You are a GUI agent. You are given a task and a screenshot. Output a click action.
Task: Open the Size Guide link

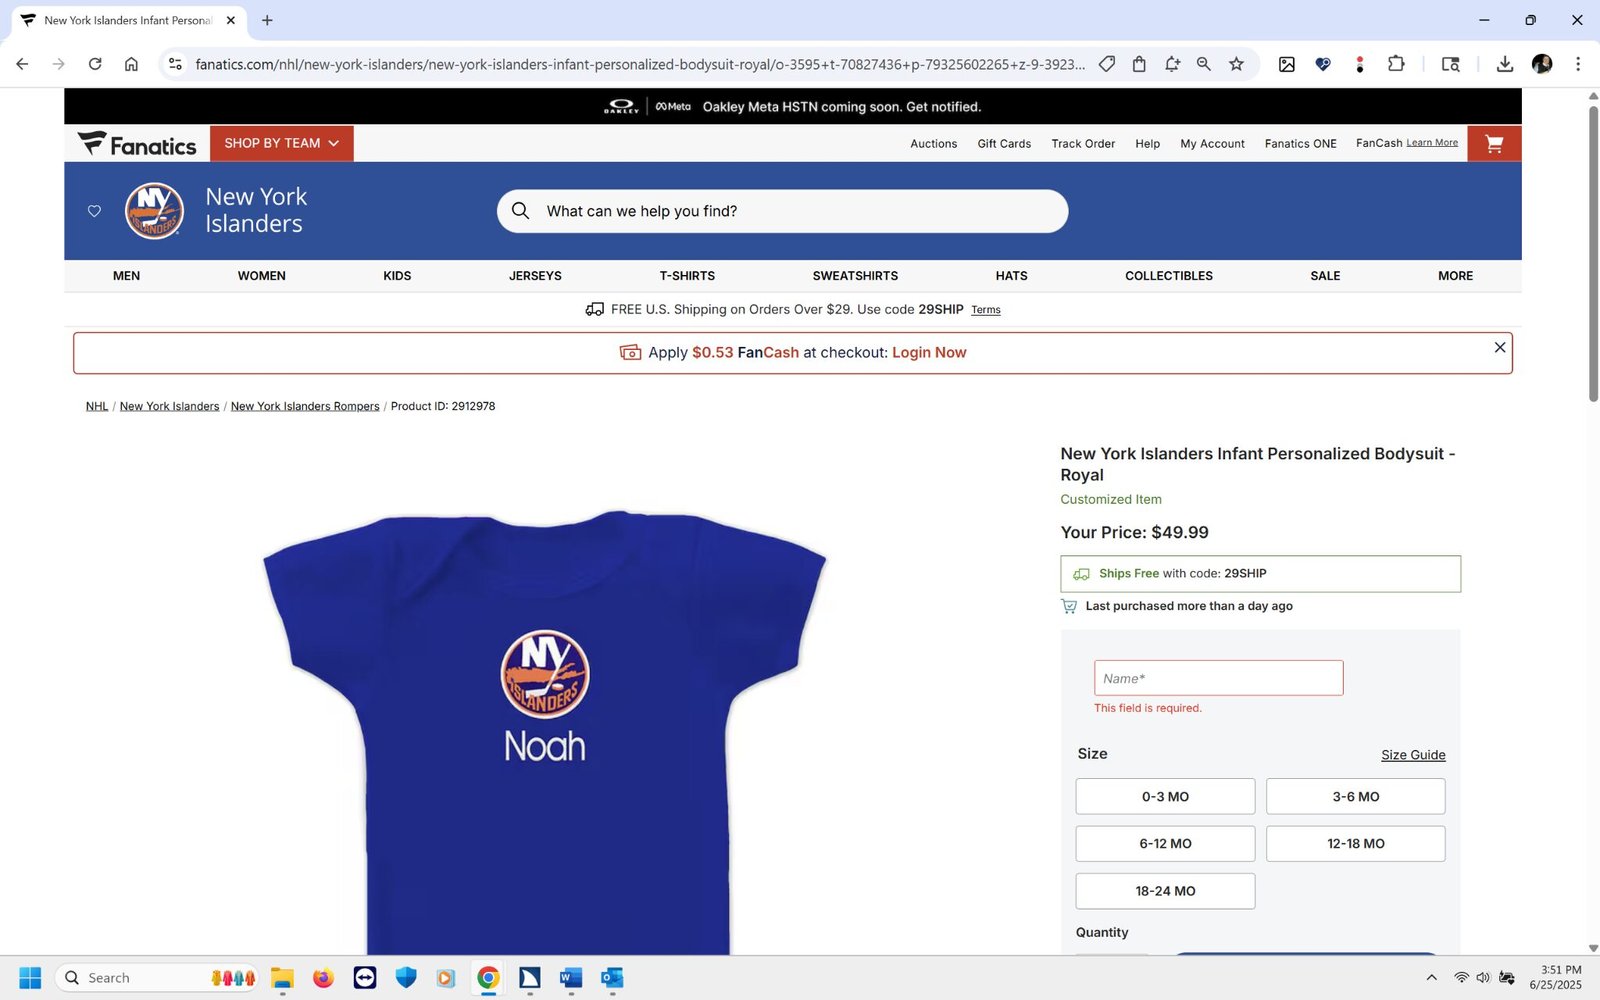pos(1413,755)
